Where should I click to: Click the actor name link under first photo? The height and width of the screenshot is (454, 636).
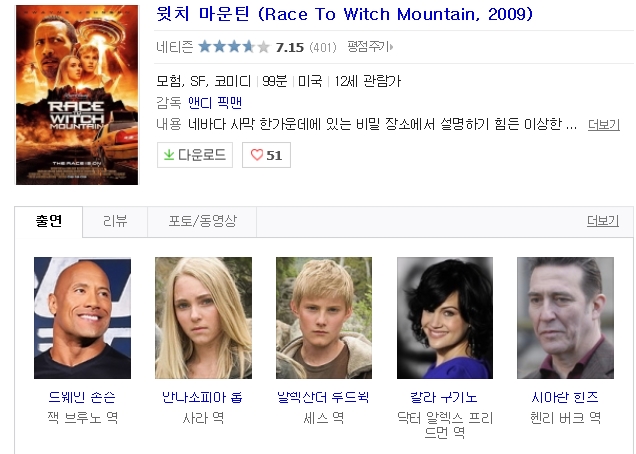tap(82, 397)
